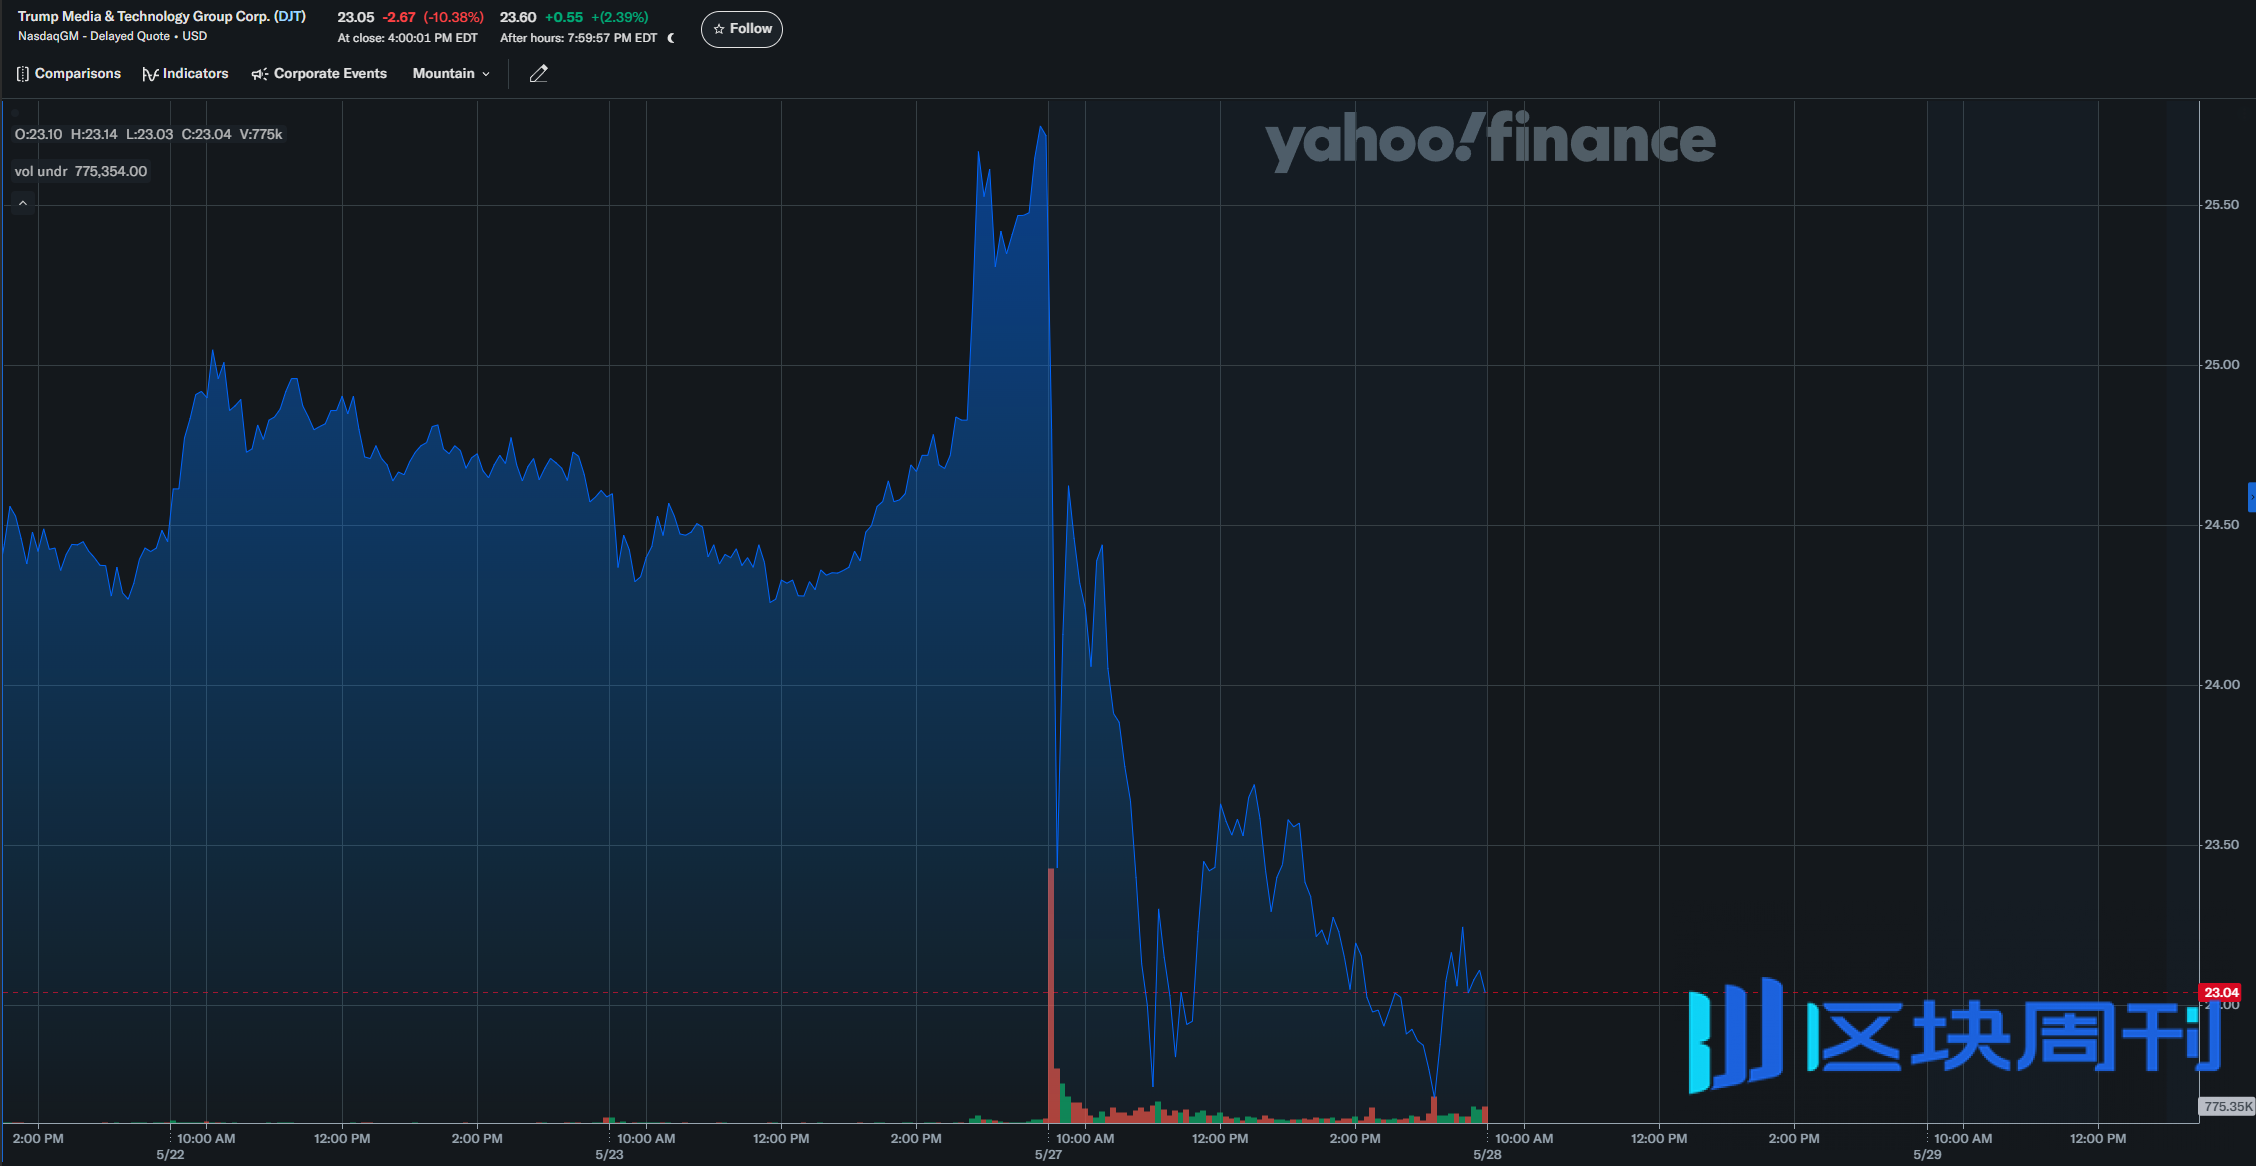Open Corporate Events options
The width and height of the screenshot is (2256, 1166).
(318, 74)
